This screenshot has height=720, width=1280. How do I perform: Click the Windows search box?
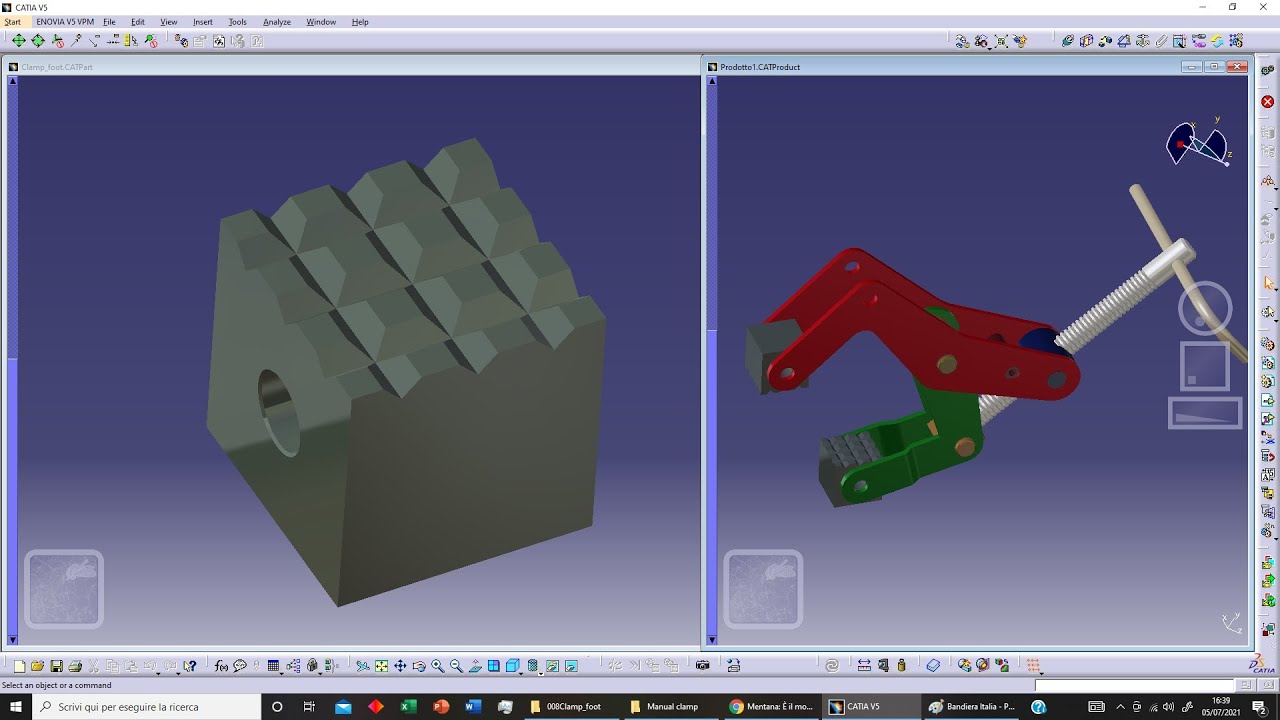point(147,706)
